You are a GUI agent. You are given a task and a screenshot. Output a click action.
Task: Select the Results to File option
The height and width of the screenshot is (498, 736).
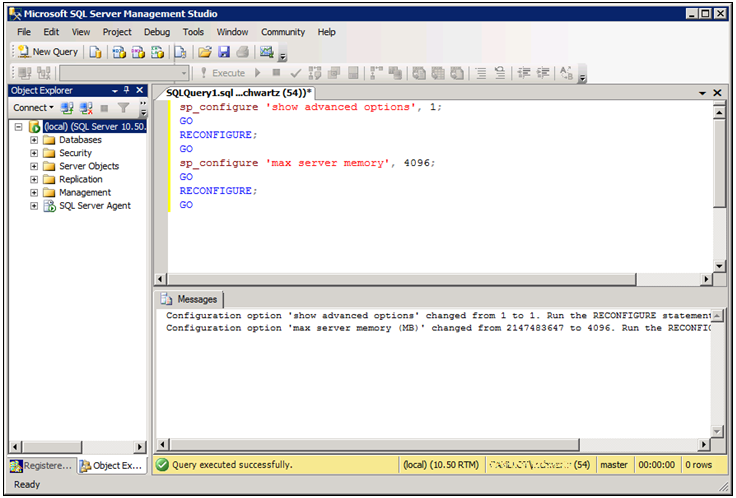tap(457, 73)
